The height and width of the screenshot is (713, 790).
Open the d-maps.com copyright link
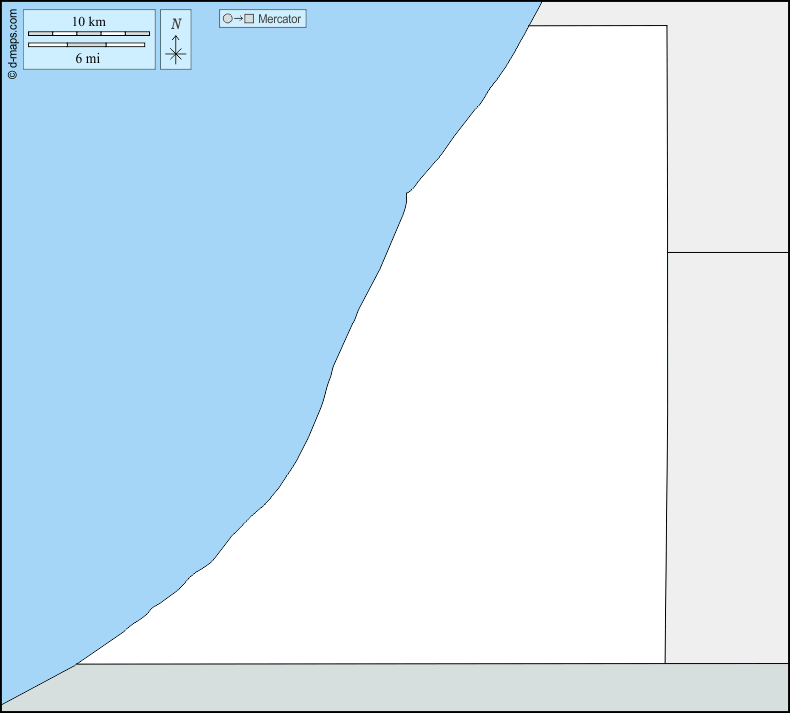coord(12,41)
